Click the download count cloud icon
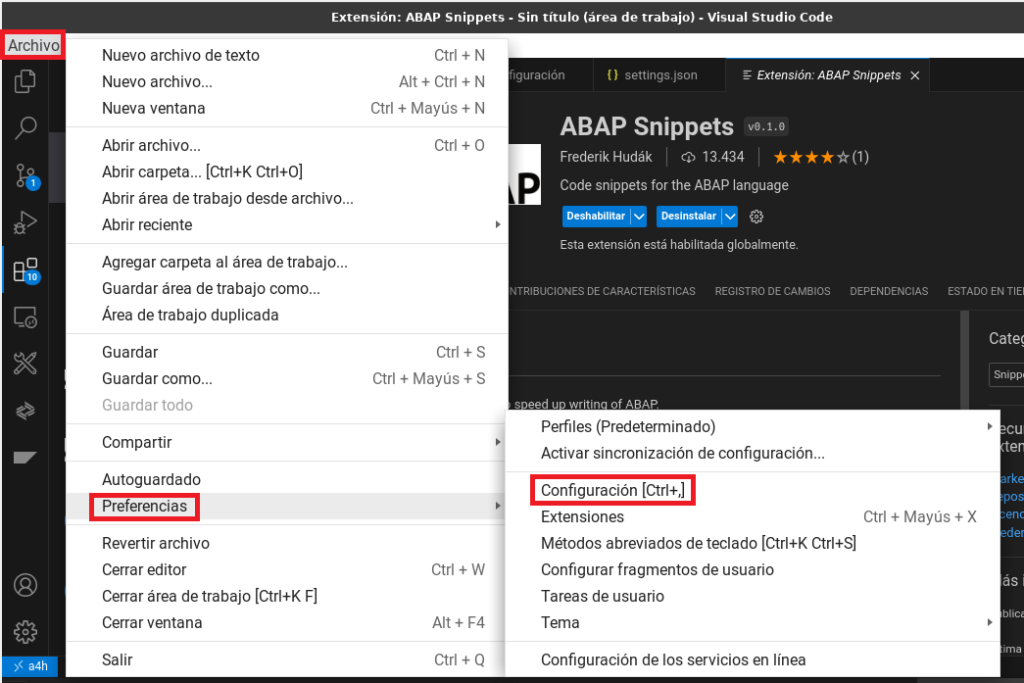 688,157
